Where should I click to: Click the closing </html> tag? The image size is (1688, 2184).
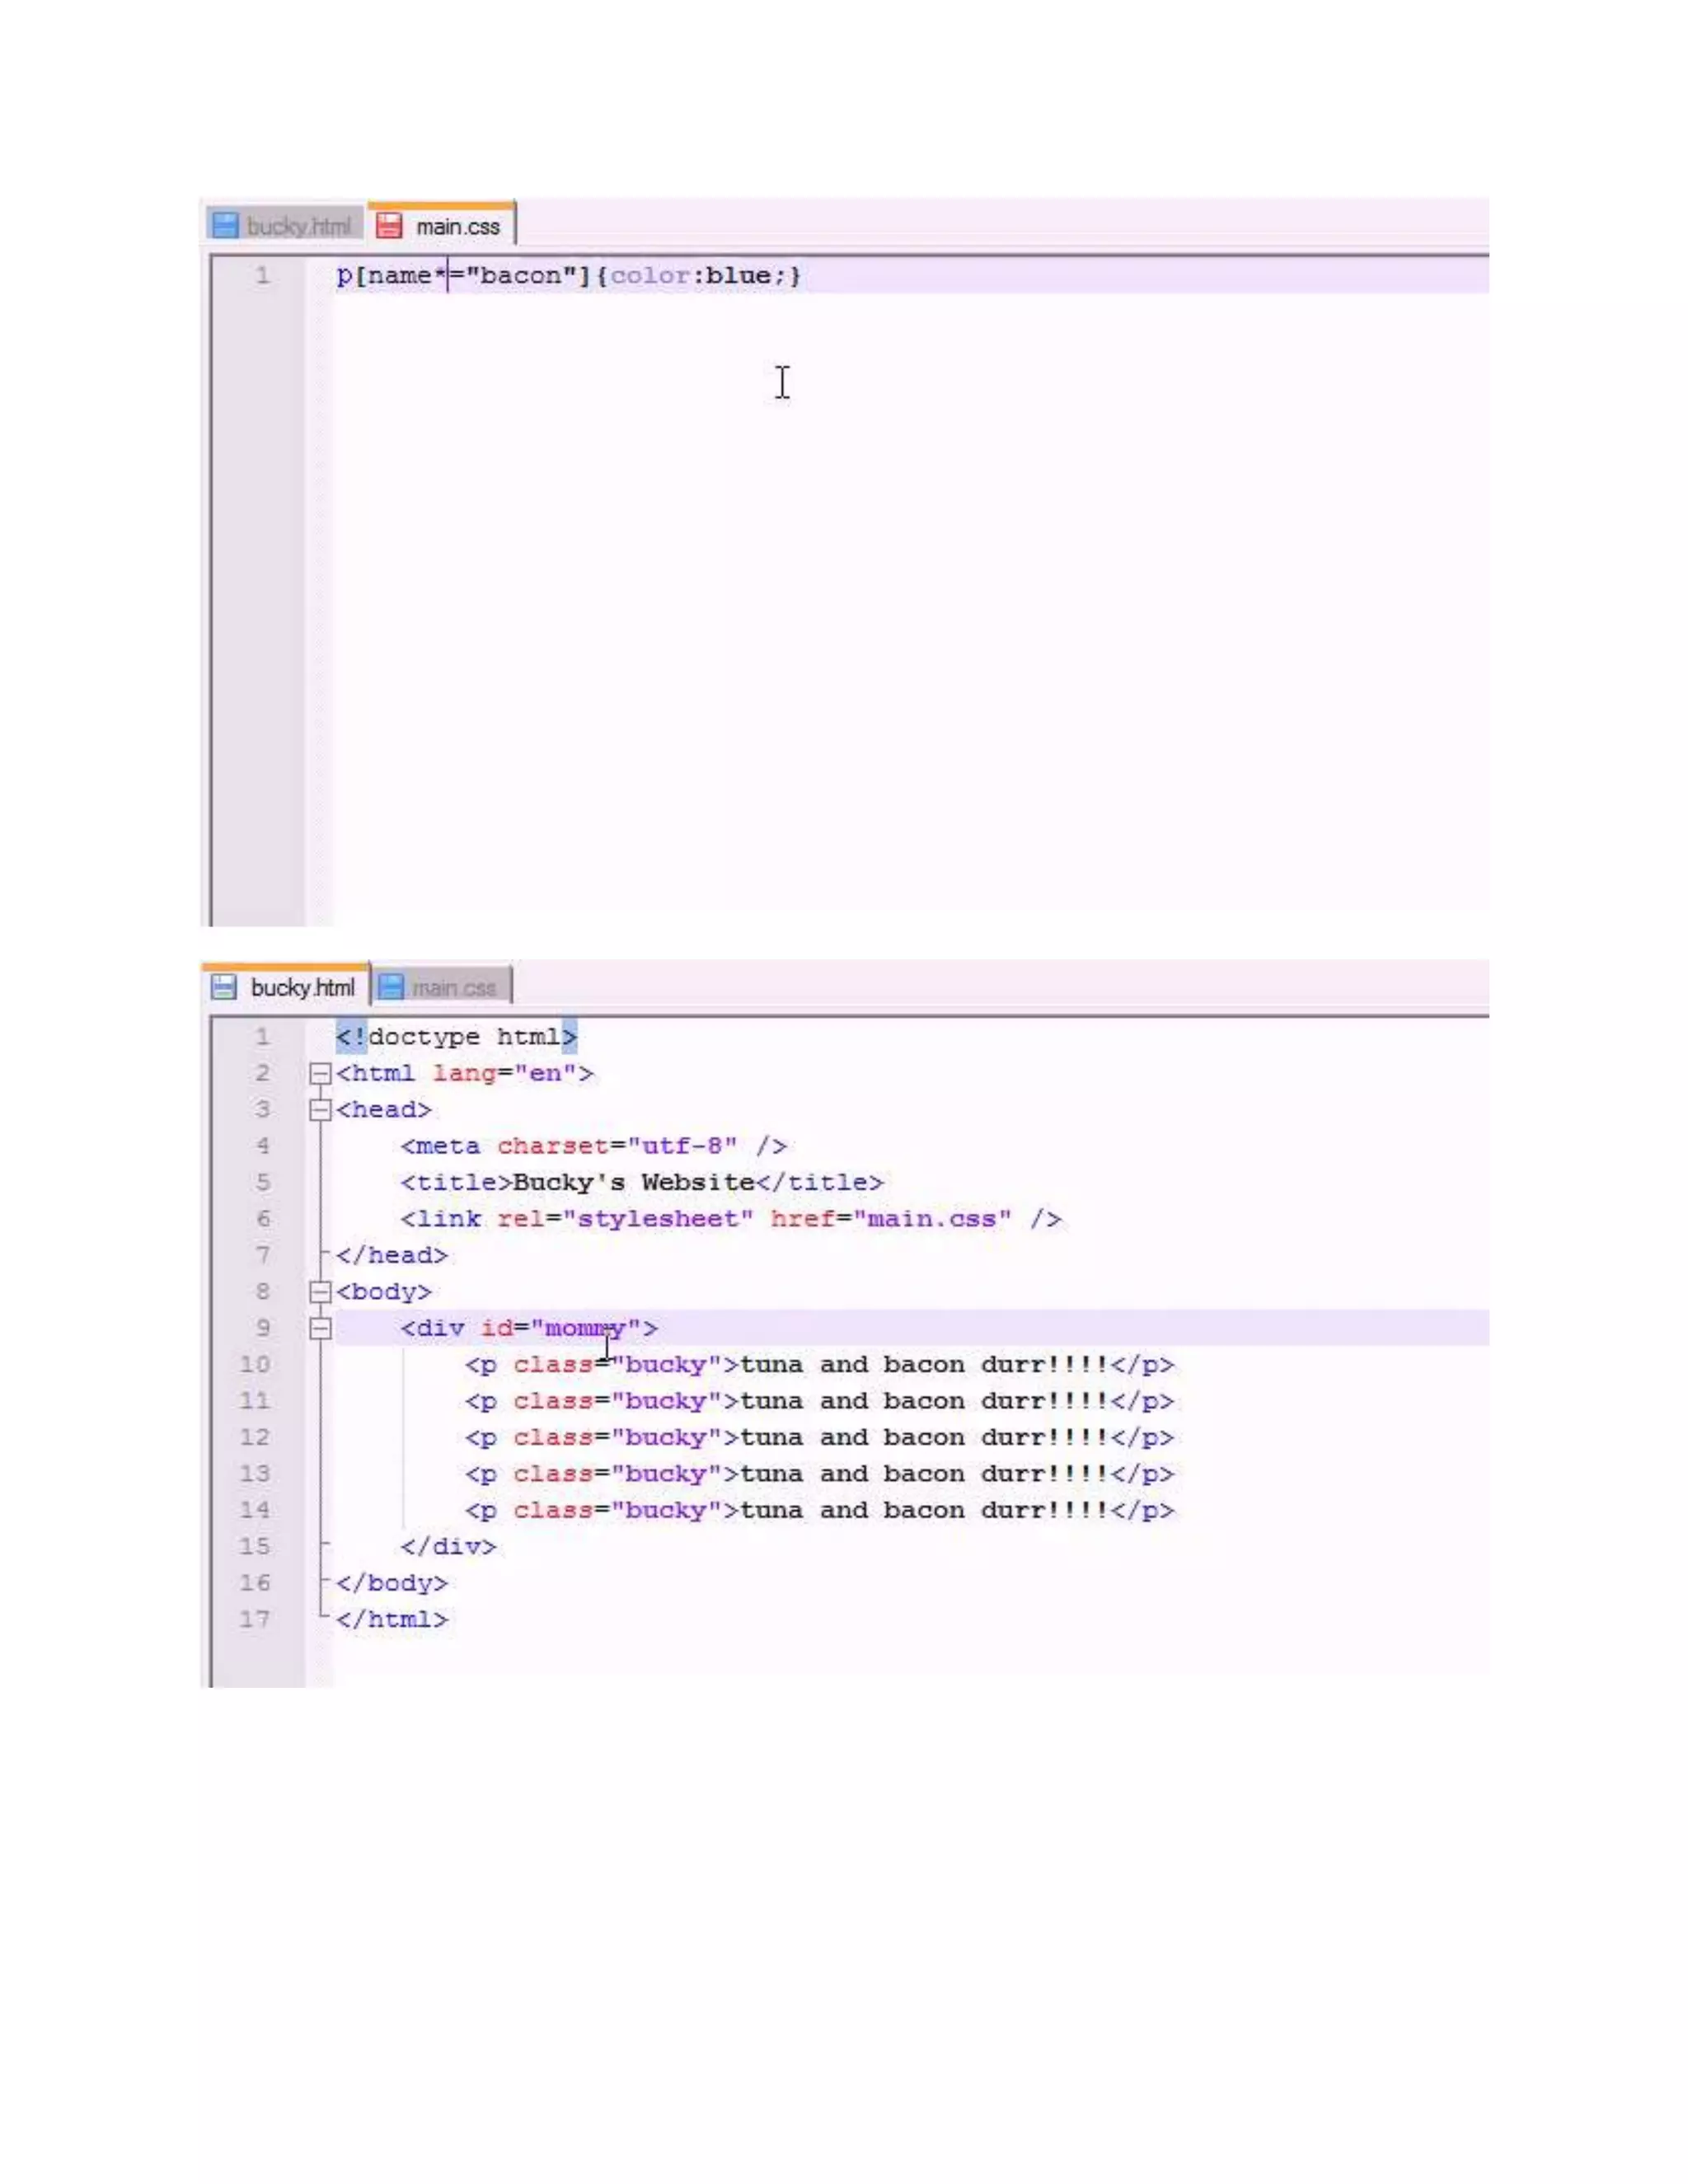pyautogui.click(x=392, y=1620)
